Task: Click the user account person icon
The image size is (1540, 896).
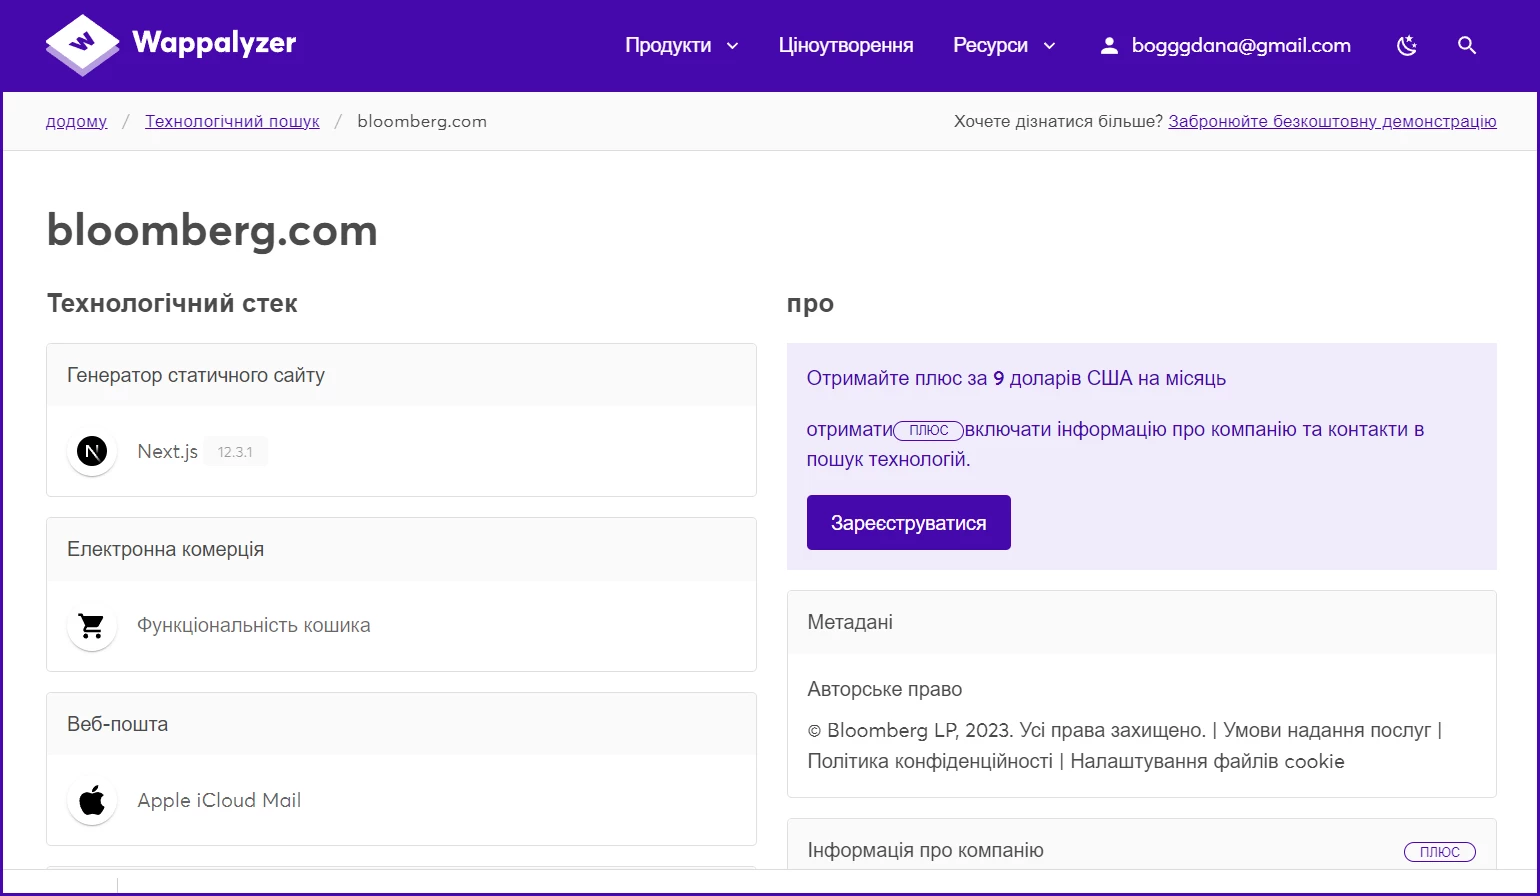Action: point(1109,45)
